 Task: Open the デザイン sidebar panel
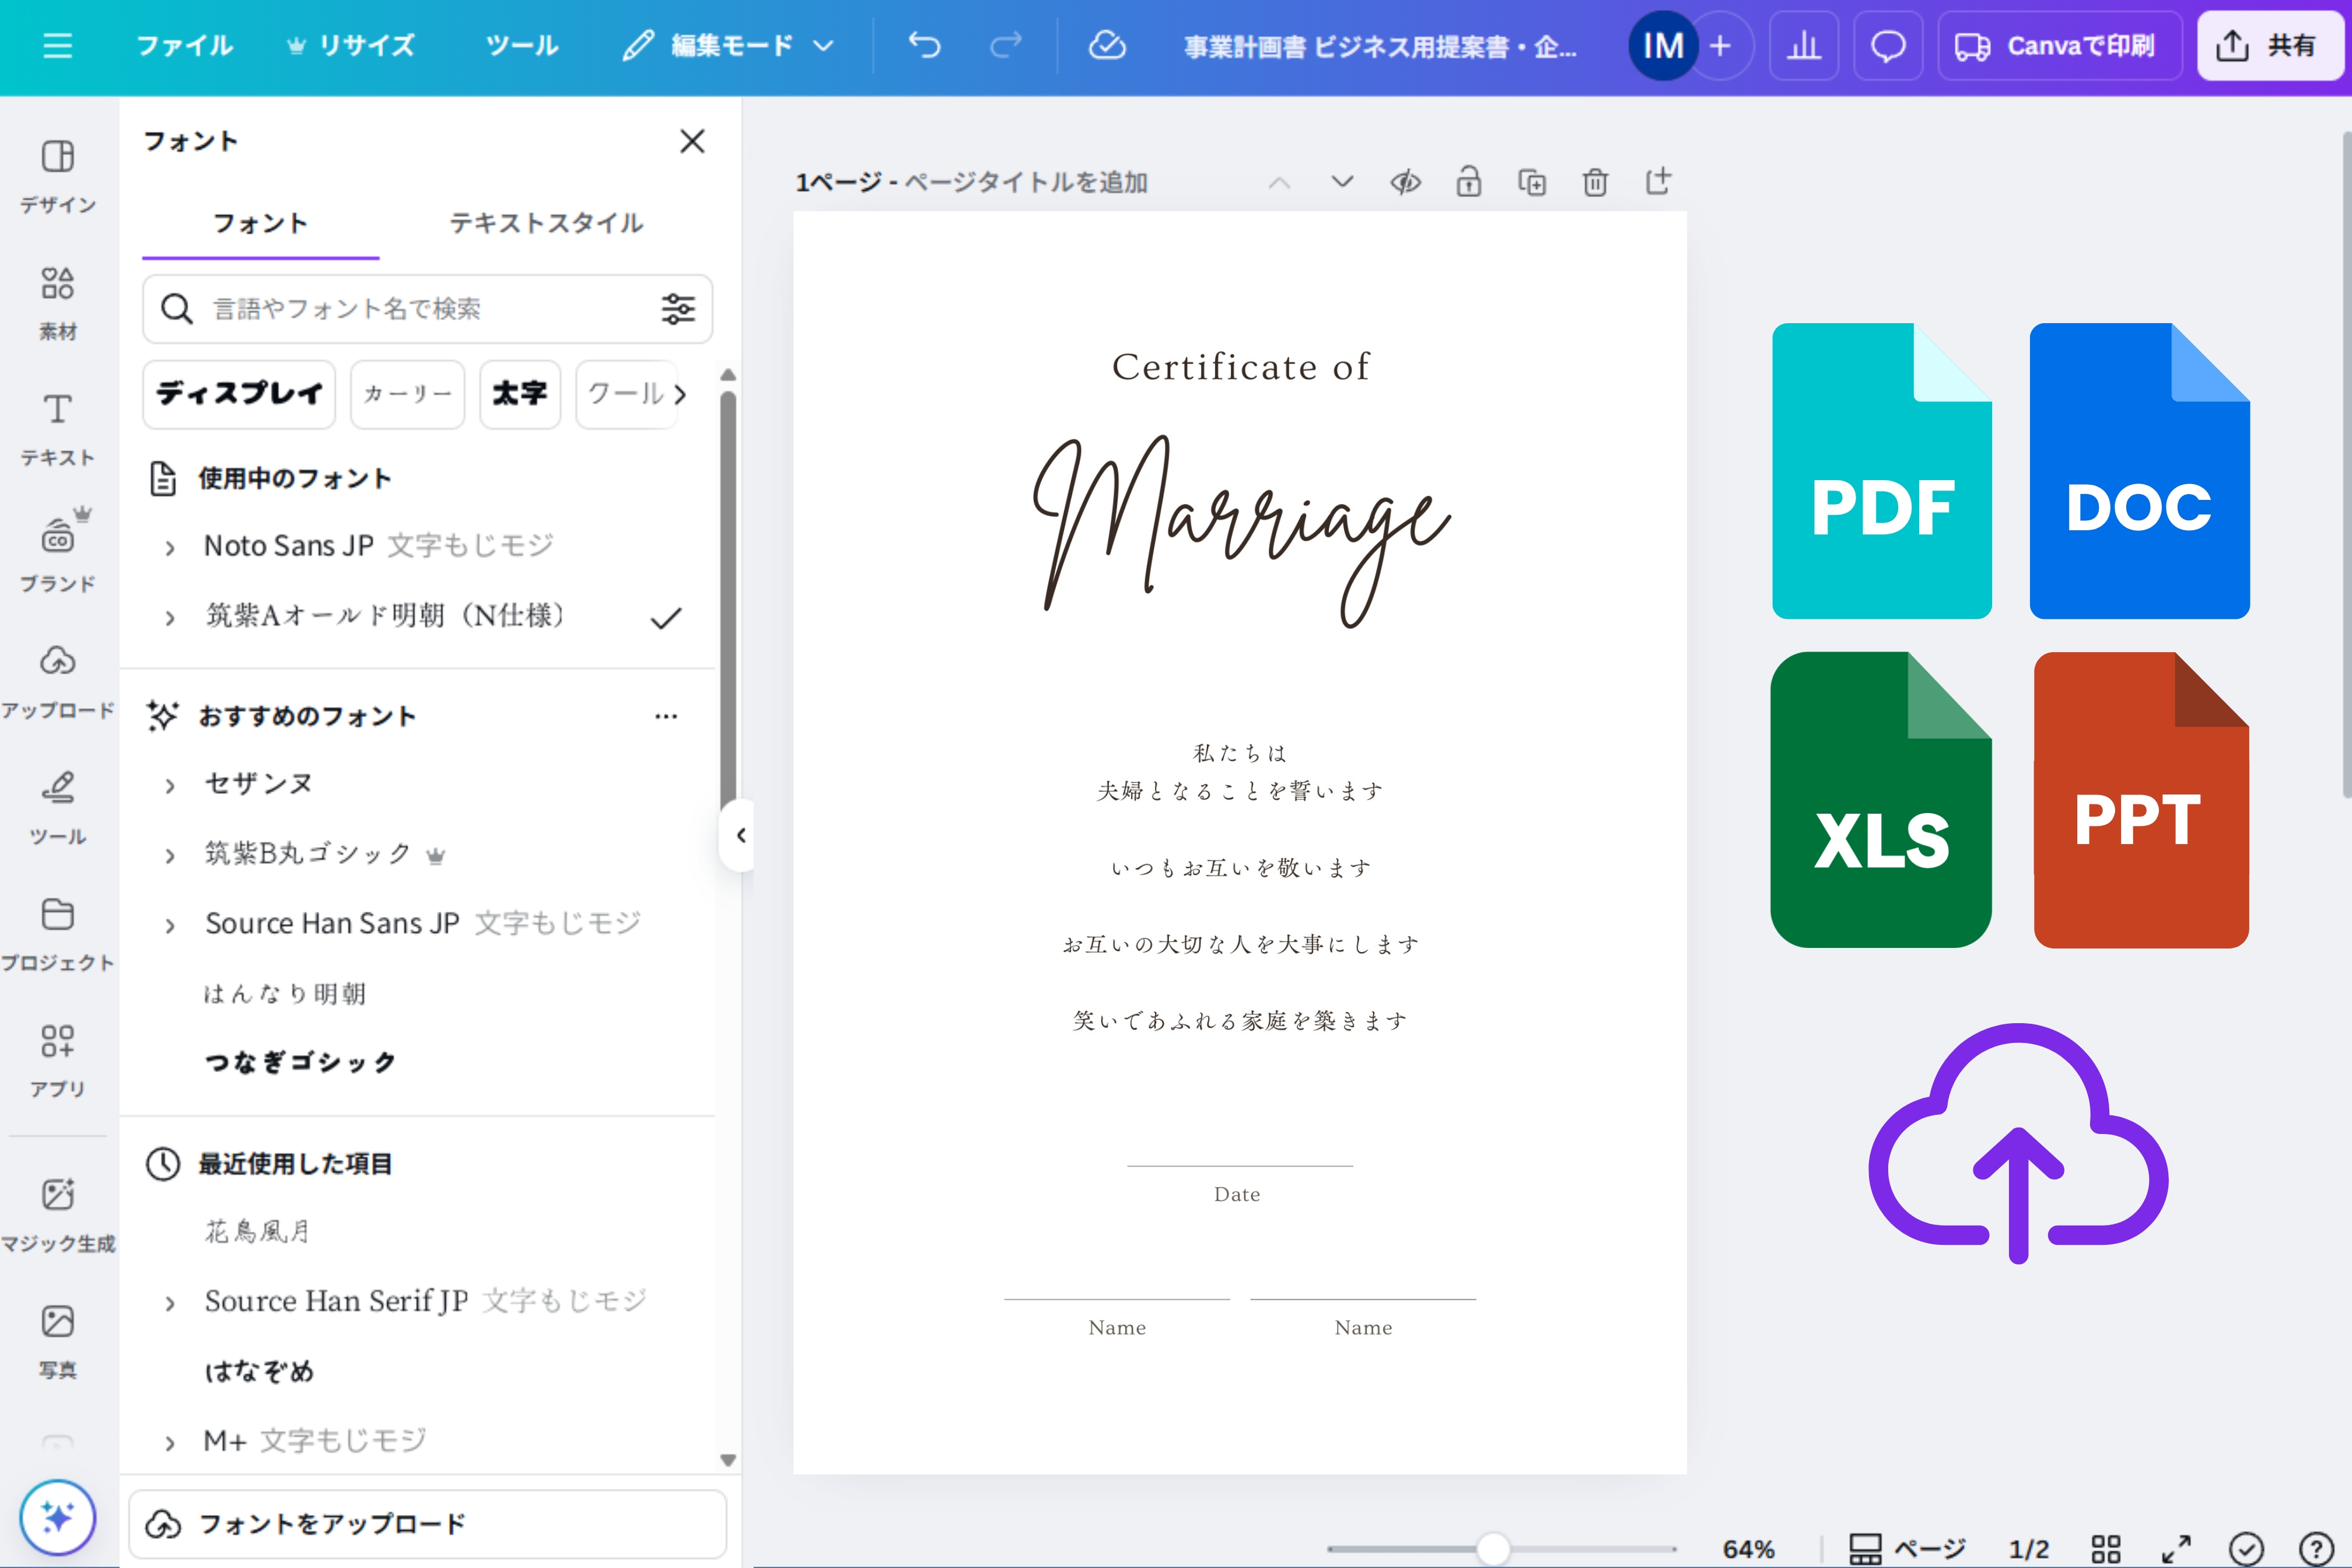(x=58, y=177)
